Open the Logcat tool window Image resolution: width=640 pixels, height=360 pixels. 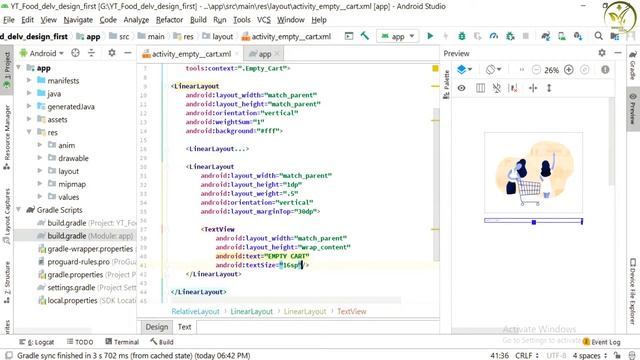(36, 342)
